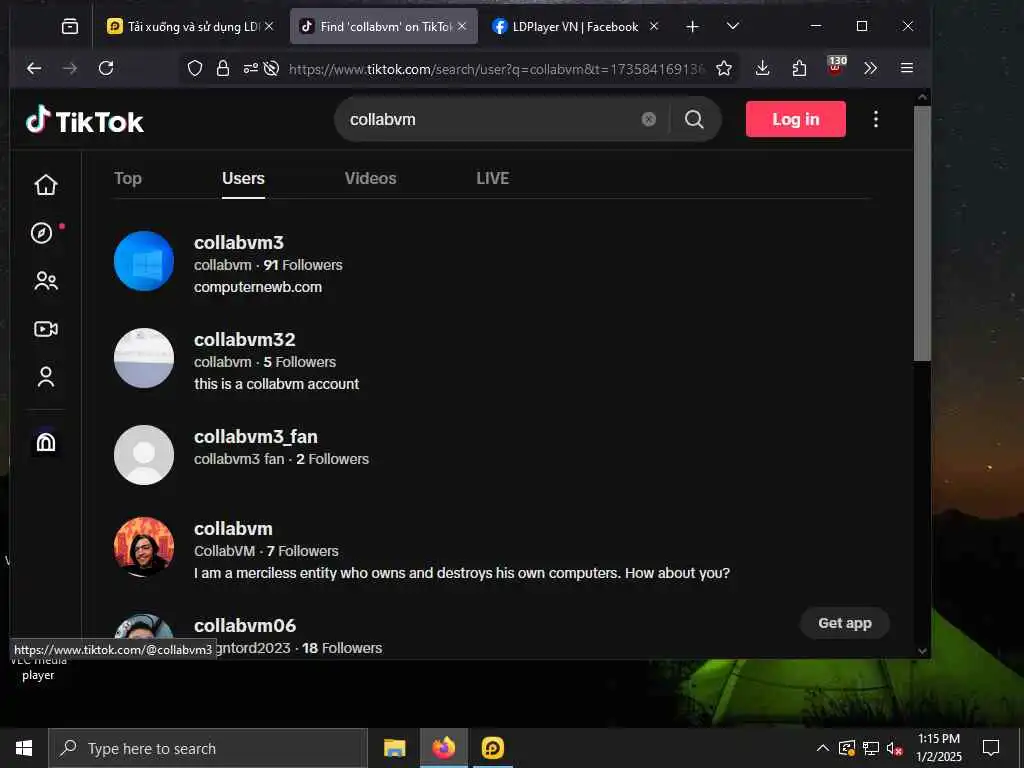
Task: Click the arch-shaped icon at sidebar bottom
Action: point(46,443)
